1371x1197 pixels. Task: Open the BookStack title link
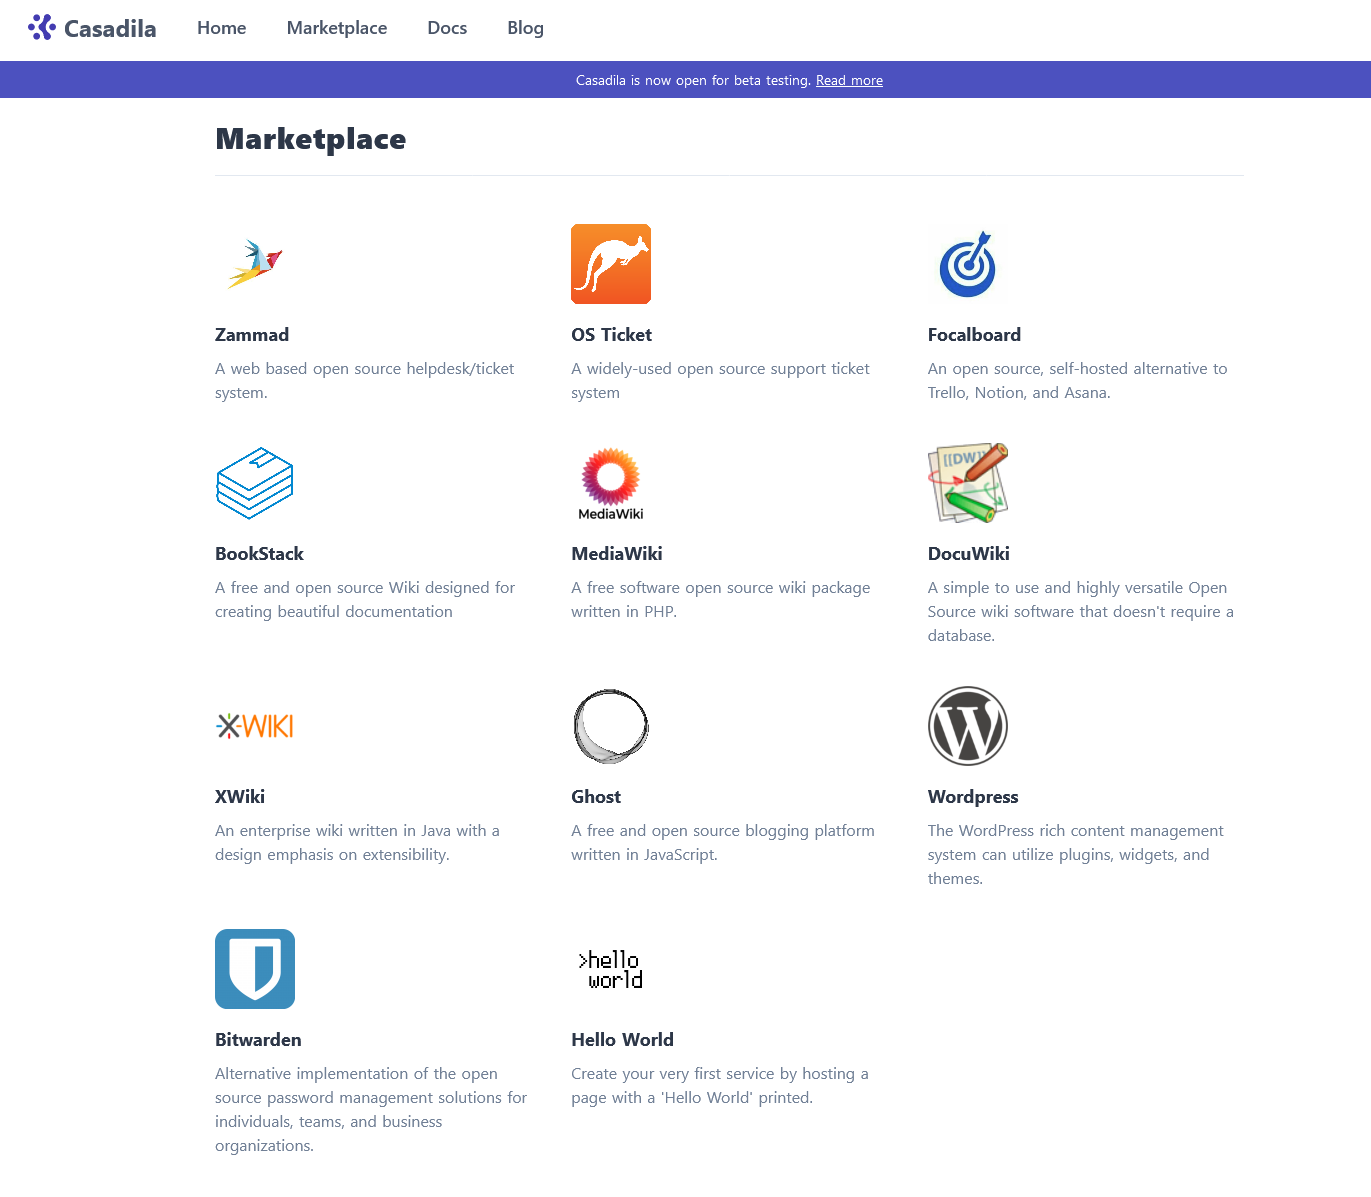tap(259, 554)
